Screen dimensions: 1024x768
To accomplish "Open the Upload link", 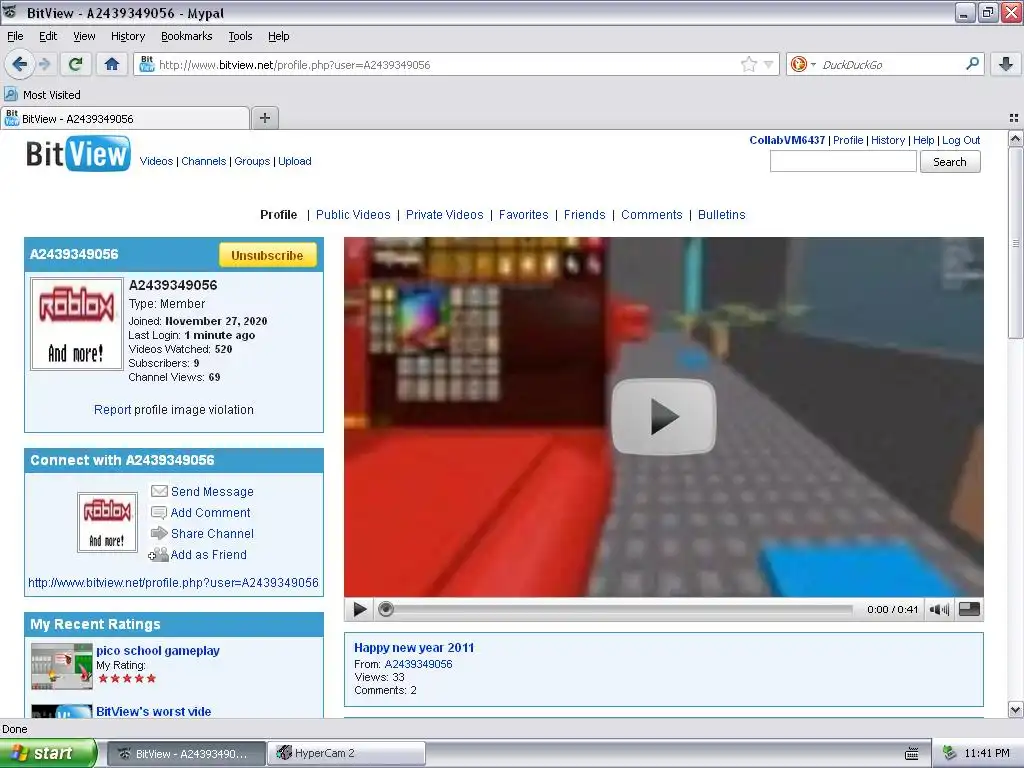I will coord(295,161).
